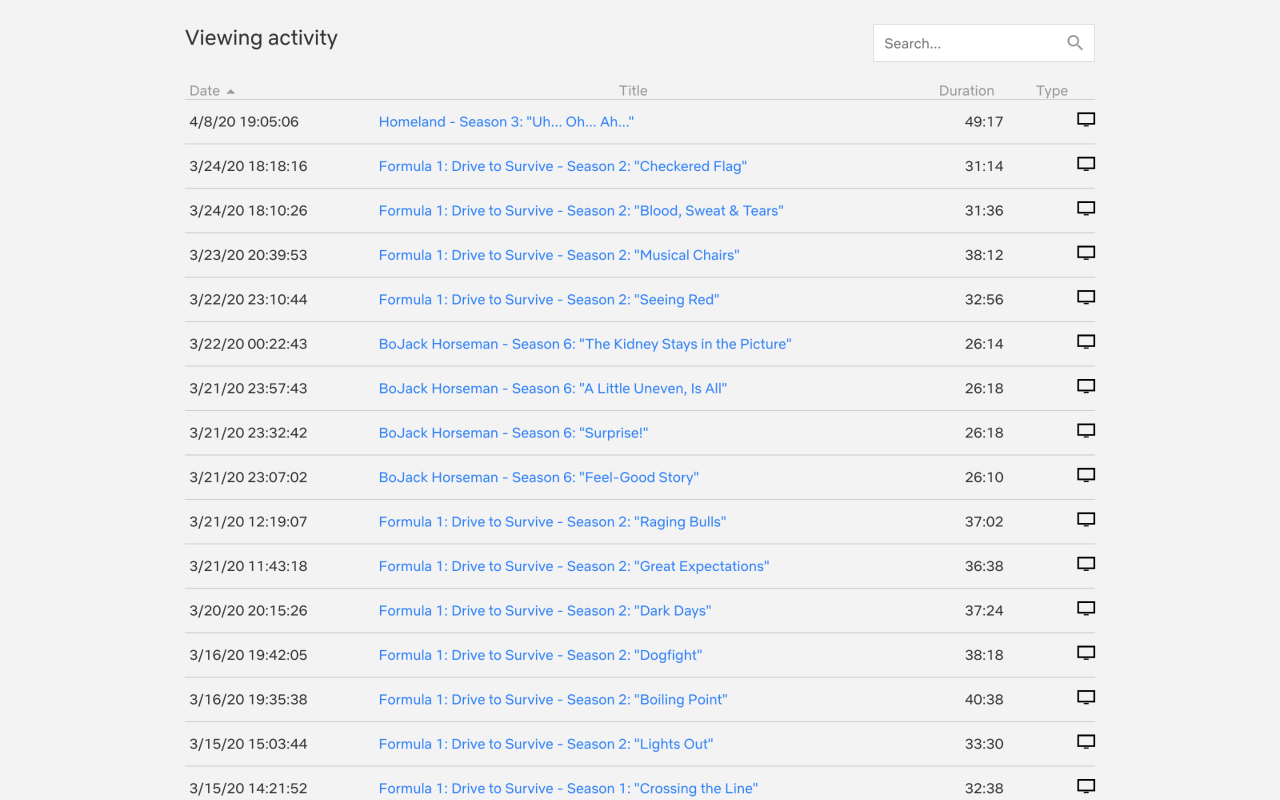This screenshot has height=800, width=1280.
Task: Open BoJack Horseman "Feel-Good Story" link
Action: [x=539, y=477]
